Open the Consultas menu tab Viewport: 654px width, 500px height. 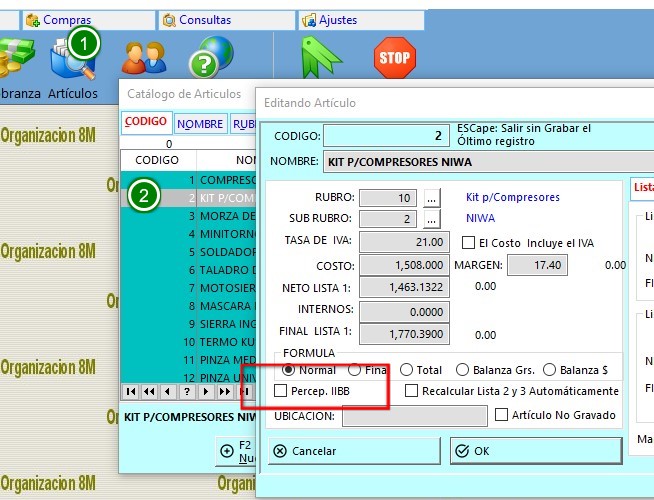226,20
